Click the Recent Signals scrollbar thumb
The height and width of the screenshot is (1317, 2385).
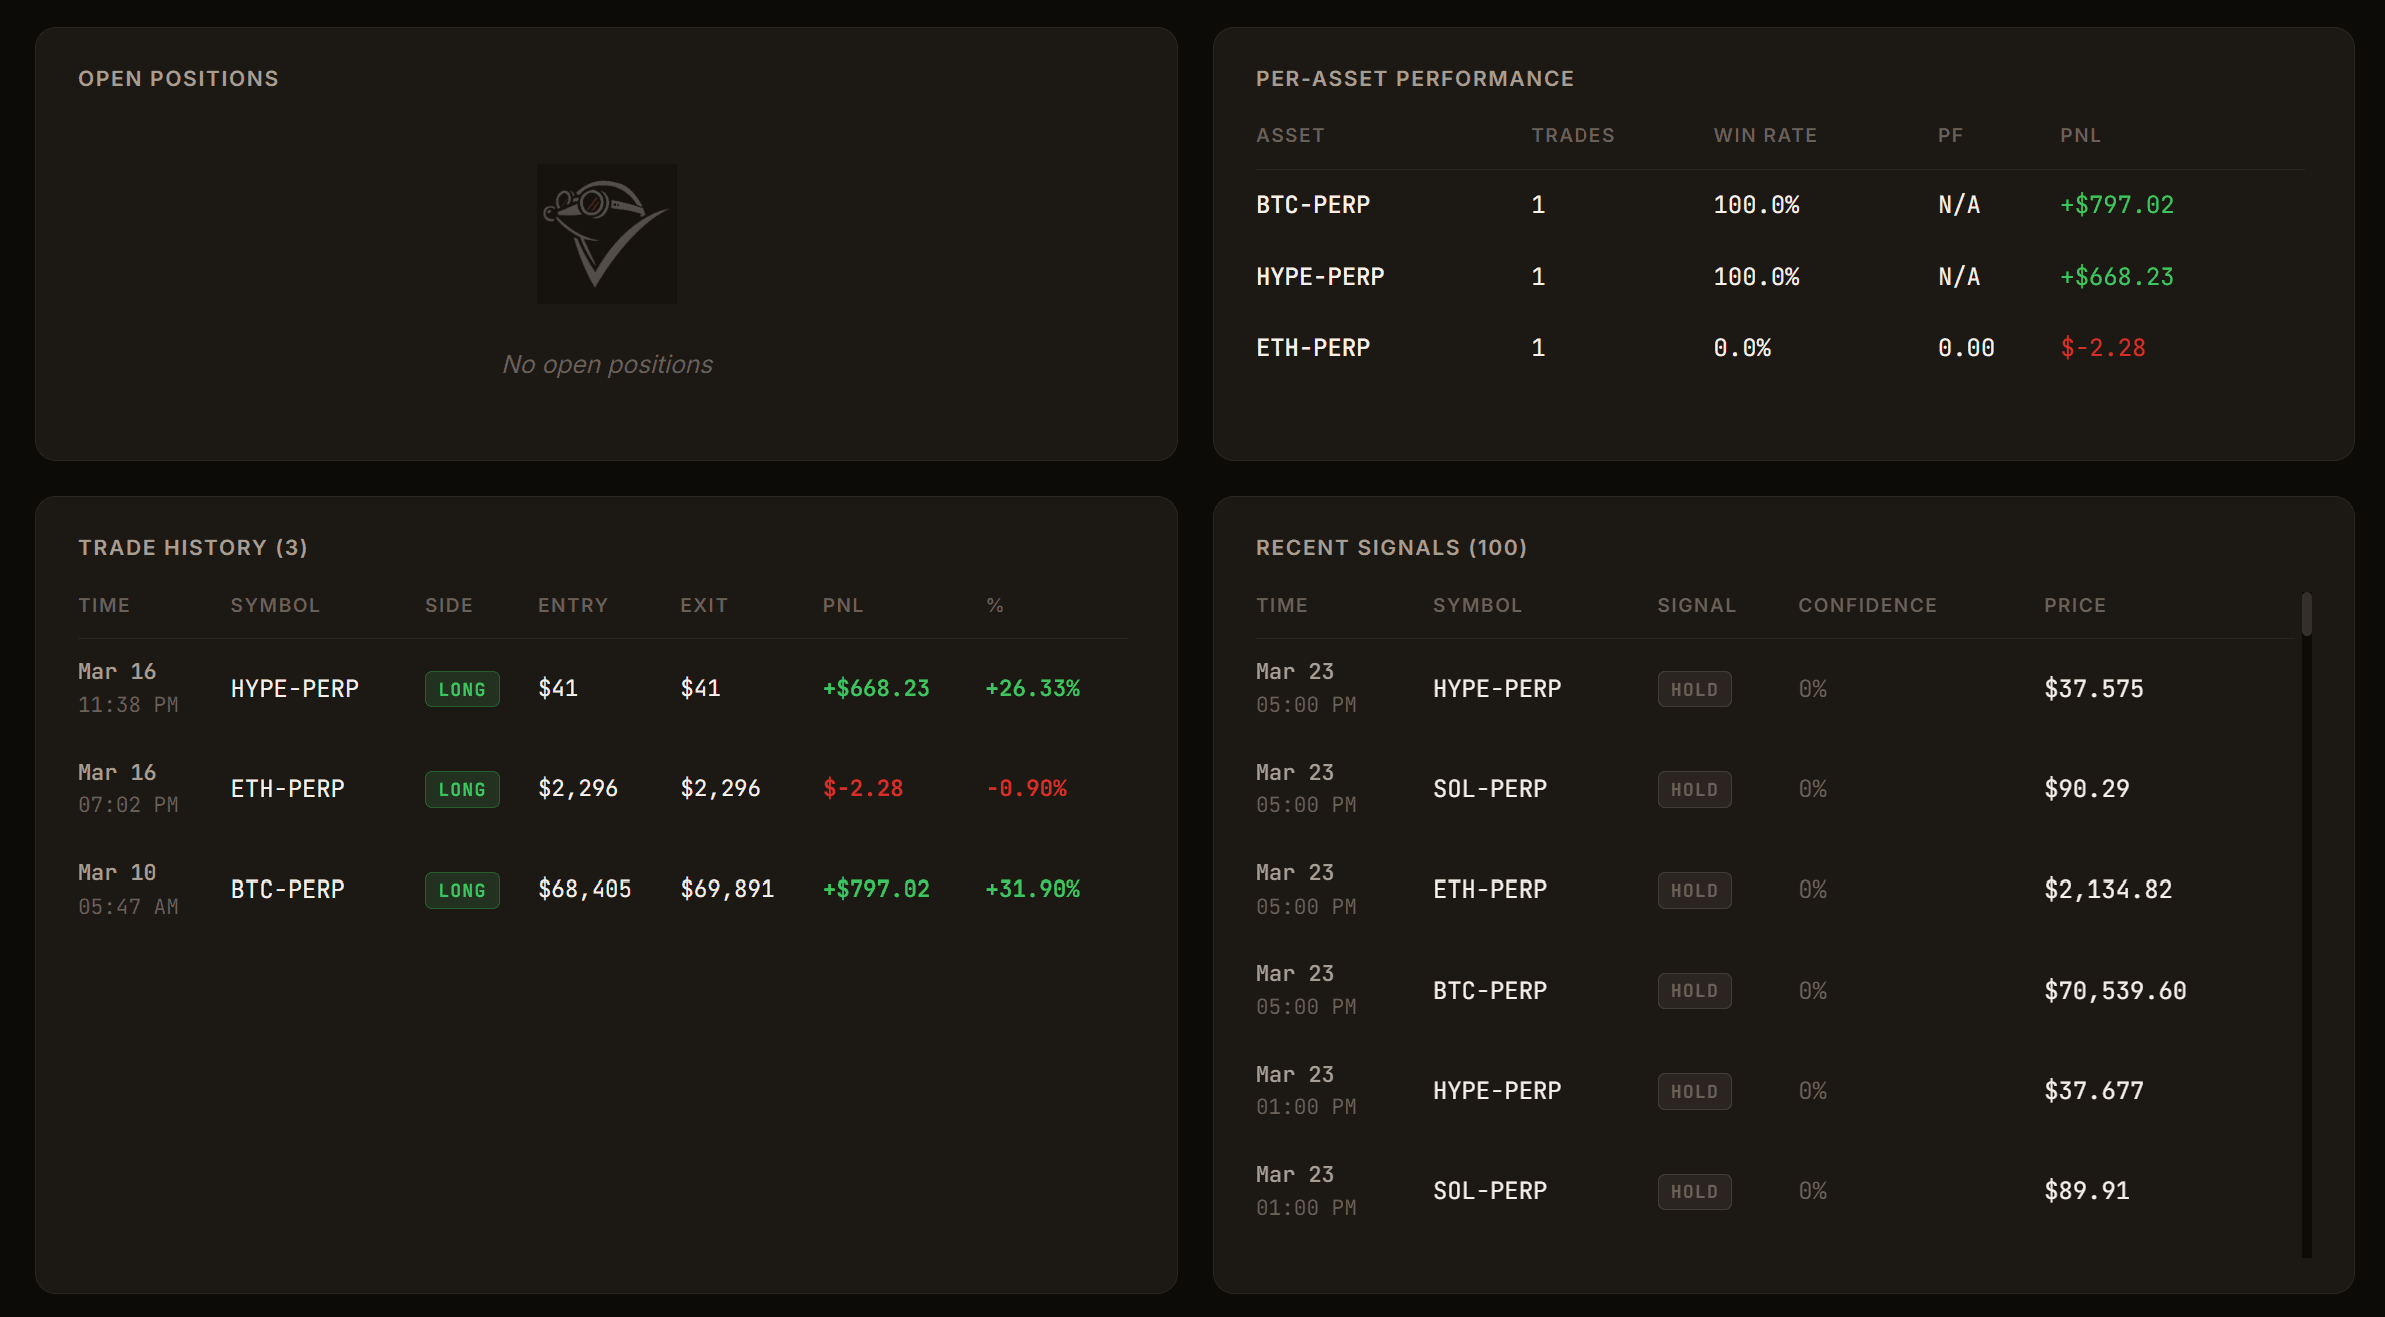tap(2307, 614)
